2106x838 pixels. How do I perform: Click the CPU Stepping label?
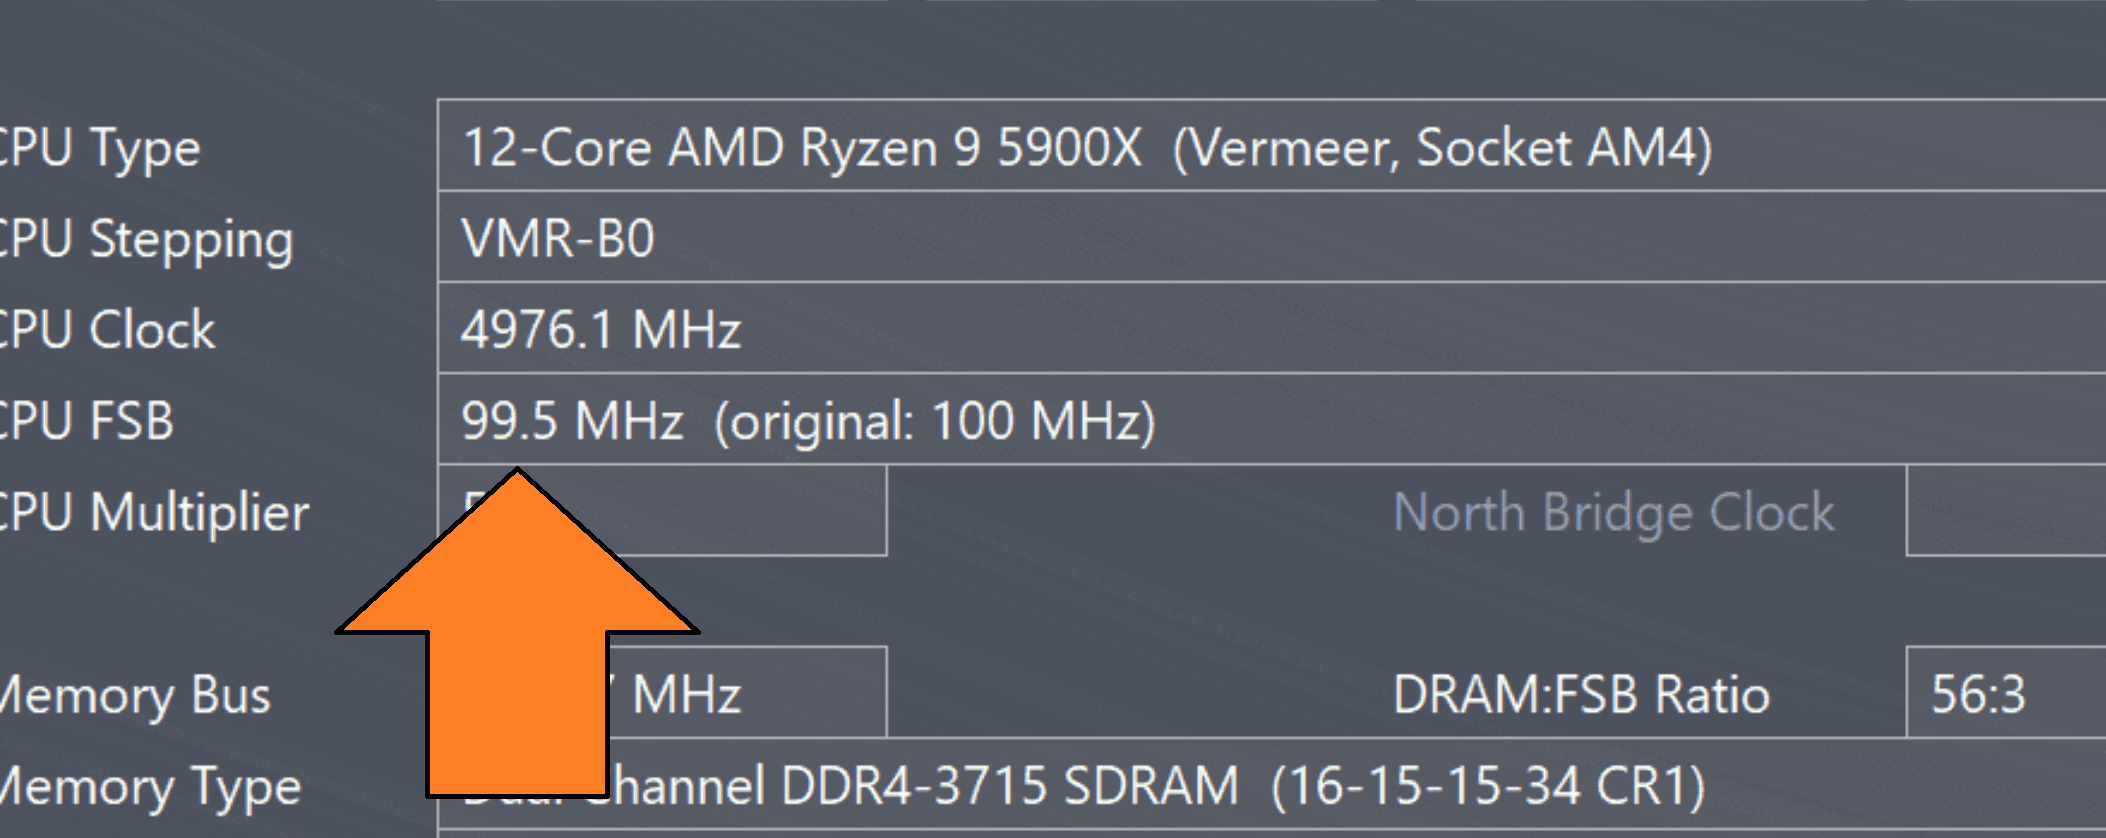click(x=145, y=239)
